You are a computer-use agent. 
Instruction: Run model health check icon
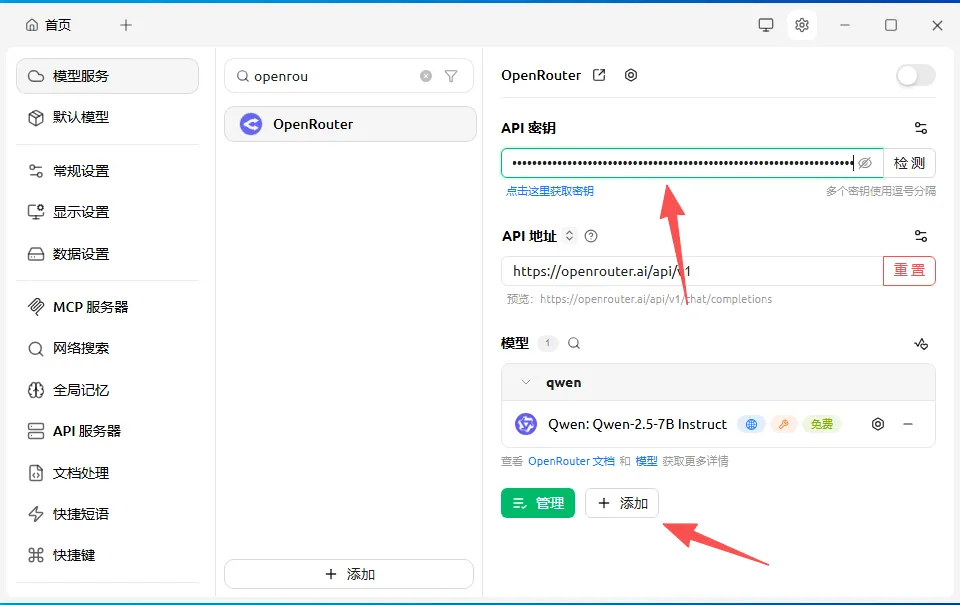pos(921,344)
